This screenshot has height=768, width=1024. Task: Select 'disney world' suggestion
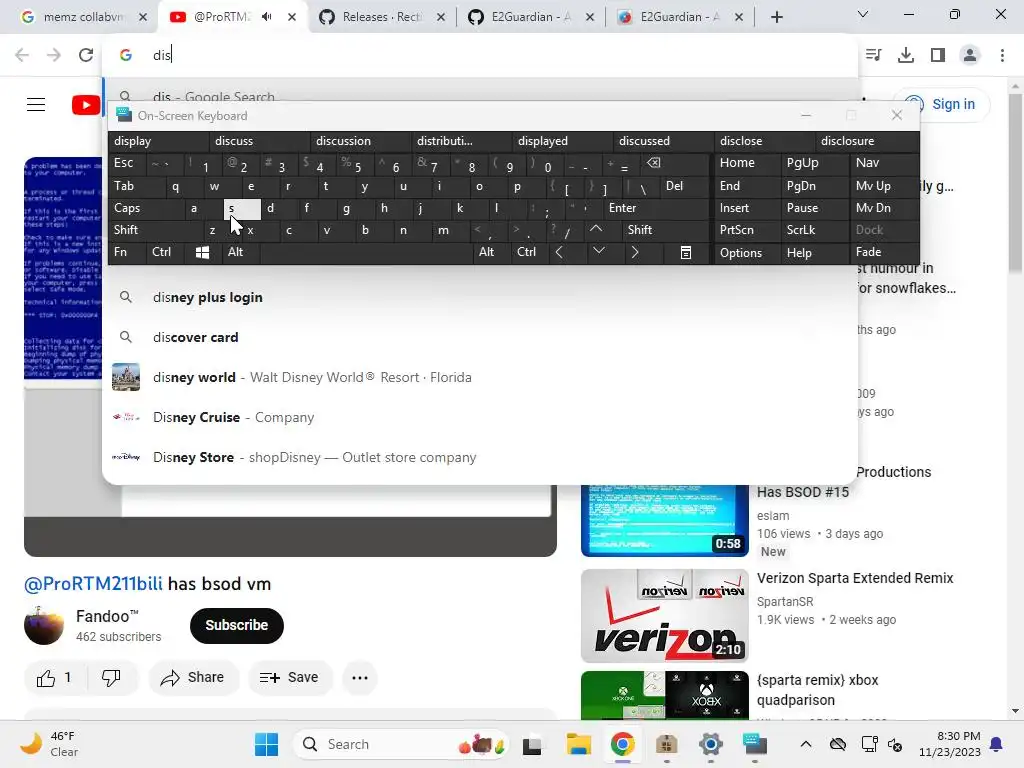[480, 377]
